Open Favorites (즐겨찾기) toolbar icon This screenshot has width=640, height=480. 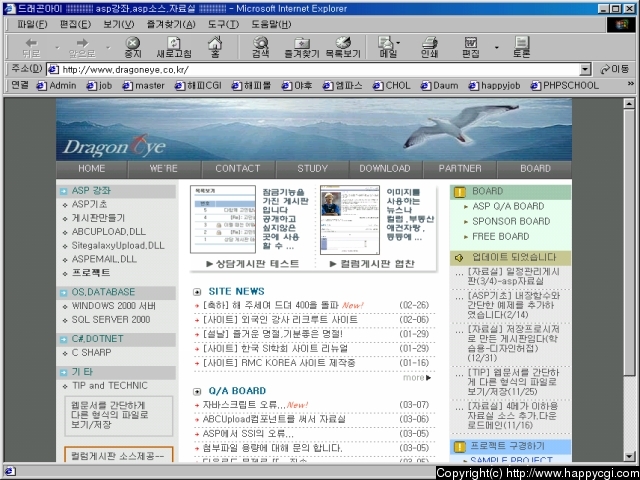click(x=302, y=47)
